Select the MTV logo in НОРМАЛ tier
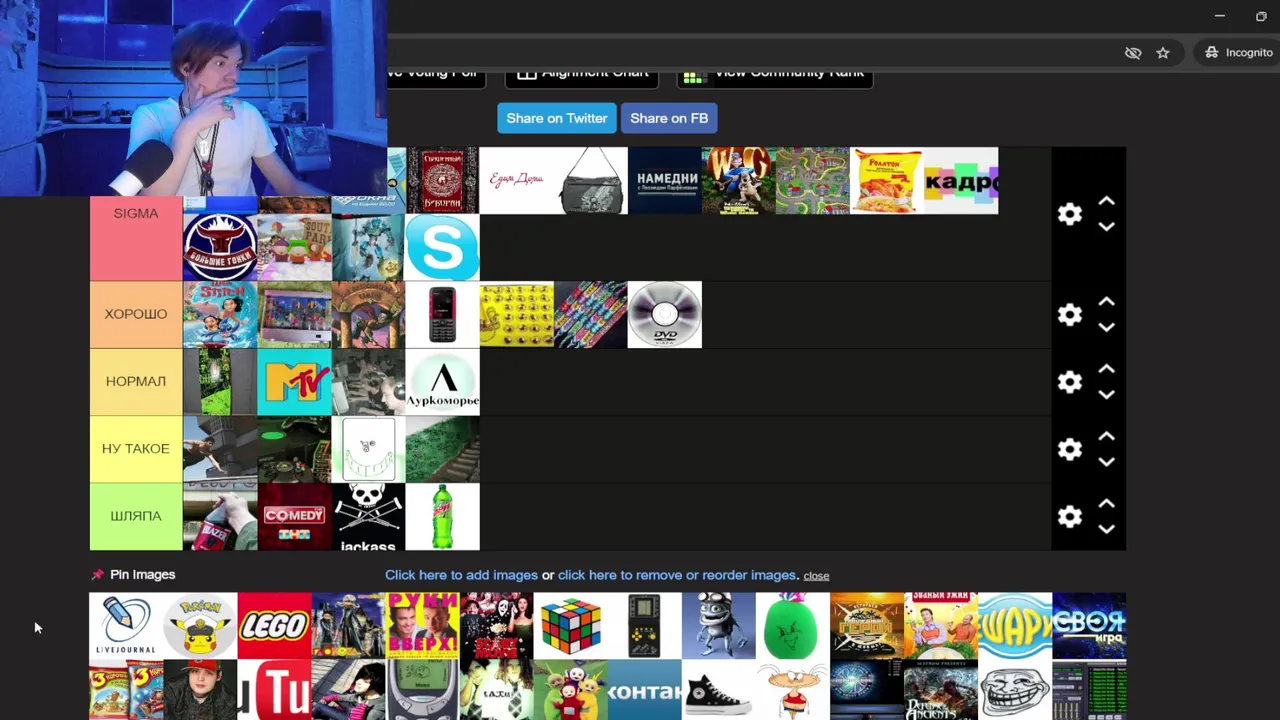The image size is (1280, 720). [294, 382]
